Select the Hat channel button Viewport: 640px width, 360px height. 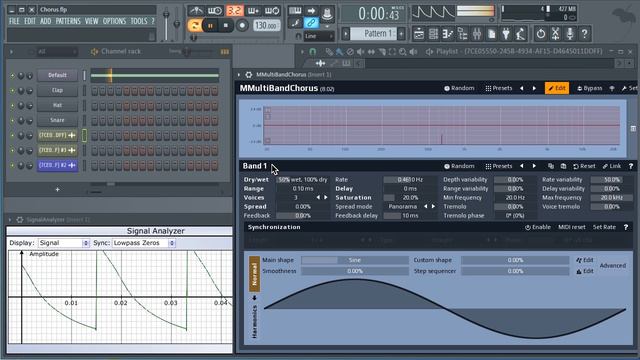[x=57, y=105]
